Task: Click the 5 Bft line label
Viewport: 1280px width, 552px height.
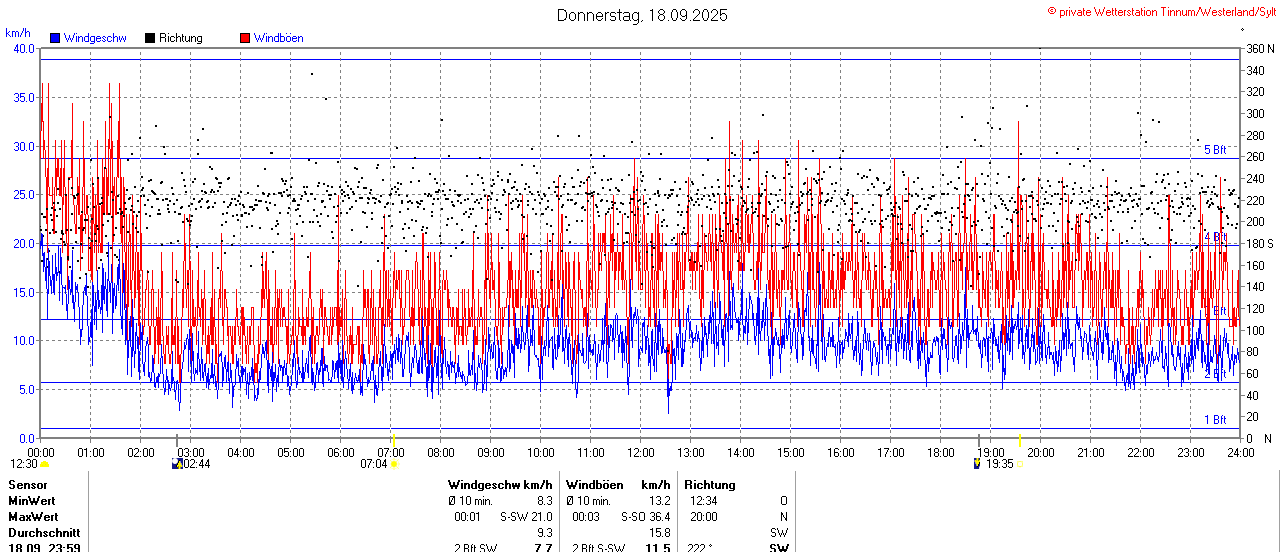Action: click(x=1215, y=150)
